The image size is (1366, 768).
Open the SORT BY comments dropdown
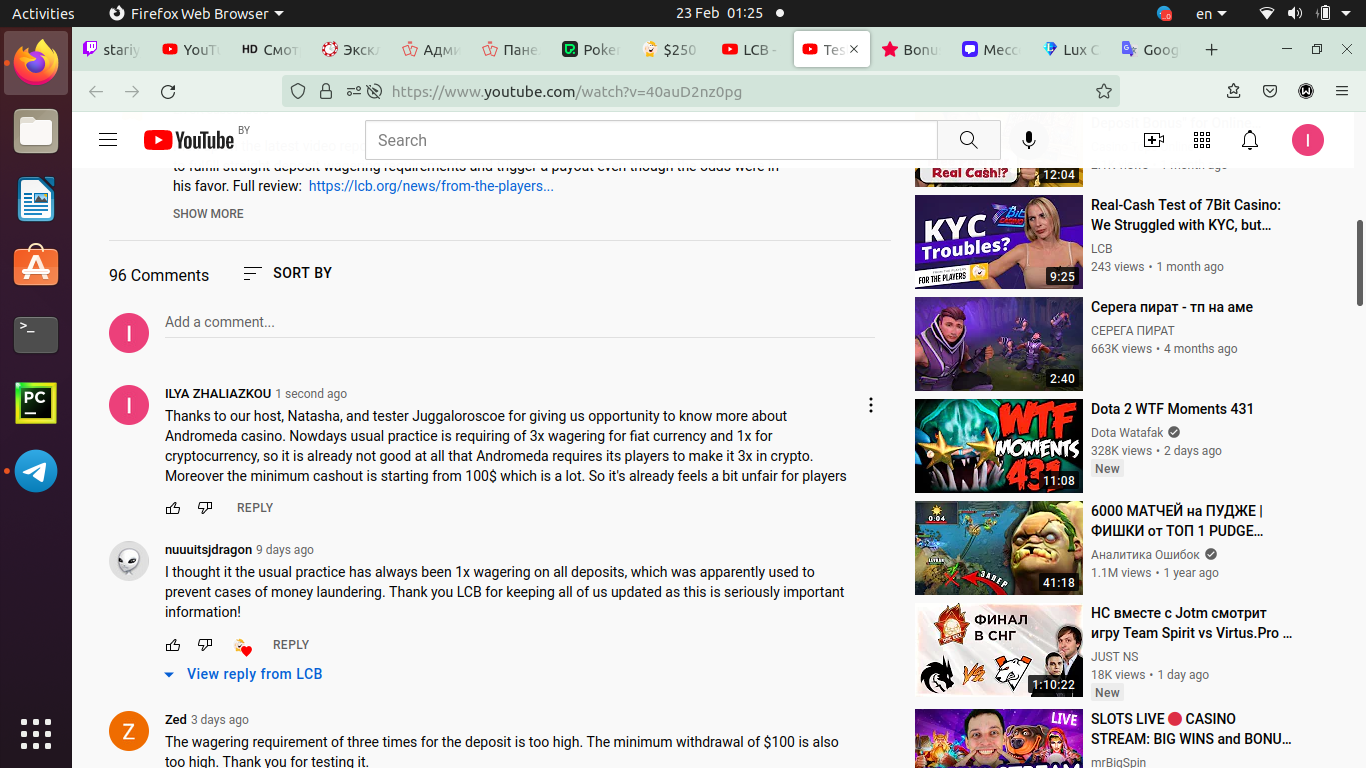[288, 273]
